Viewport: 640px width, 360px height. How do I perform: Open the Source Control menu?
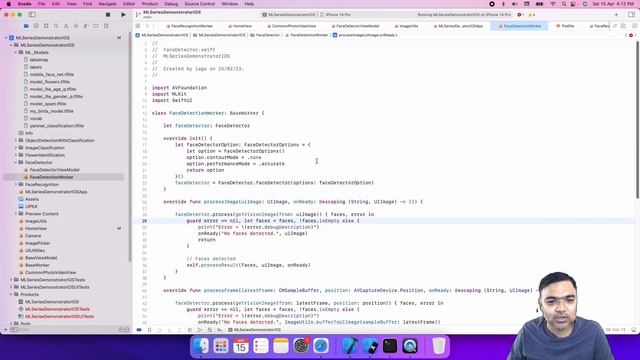coord(200,4)
